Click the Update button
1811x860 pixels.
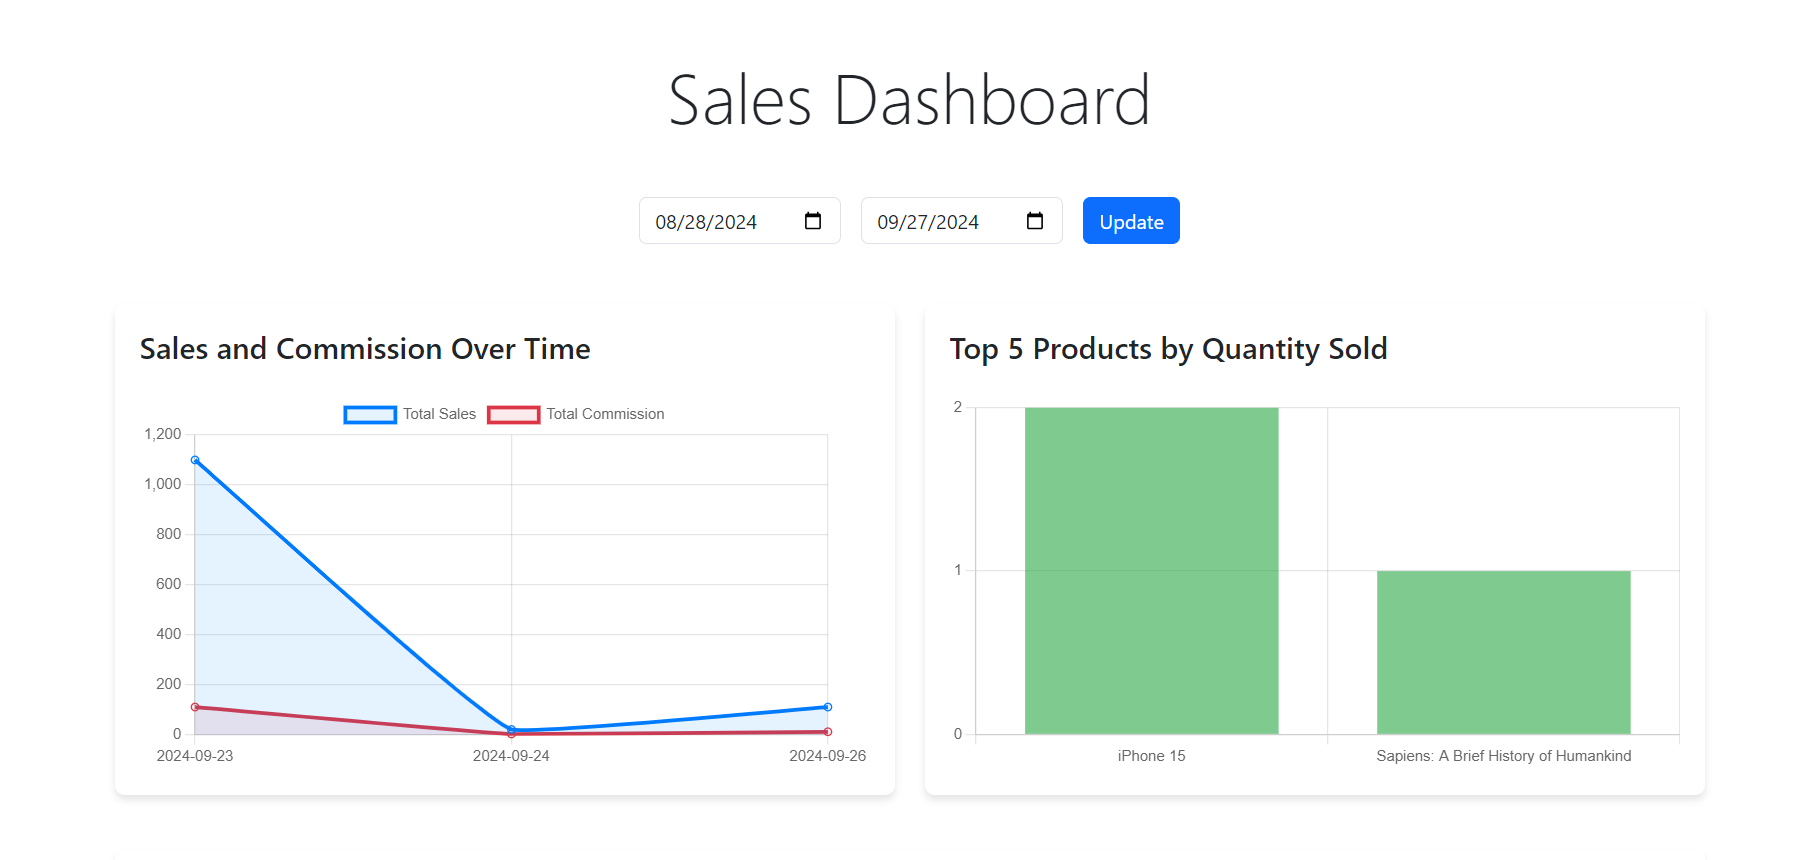point(1131,221)
